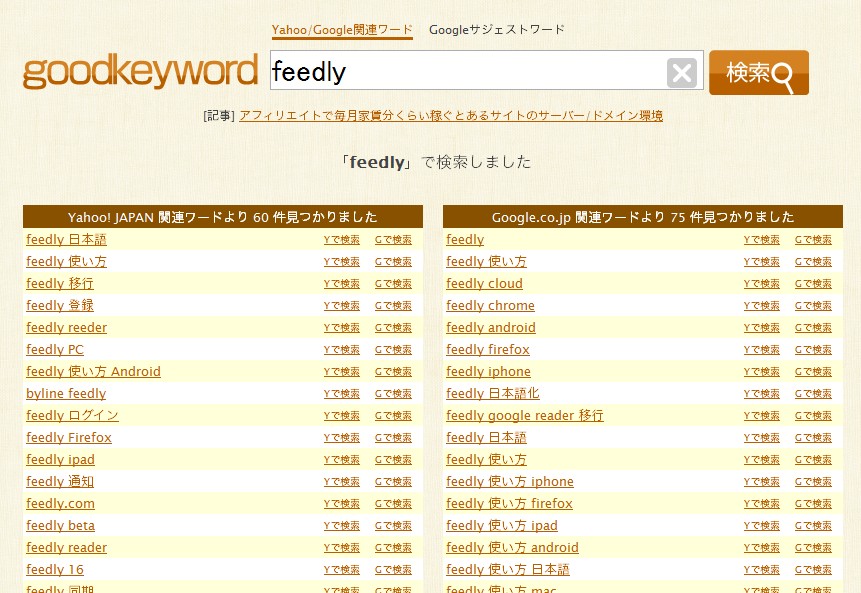This screenshot has height=593, width=861.
Task: Click 'Yで検索' beside 'feedly reeder'
Action: (342, 328)
